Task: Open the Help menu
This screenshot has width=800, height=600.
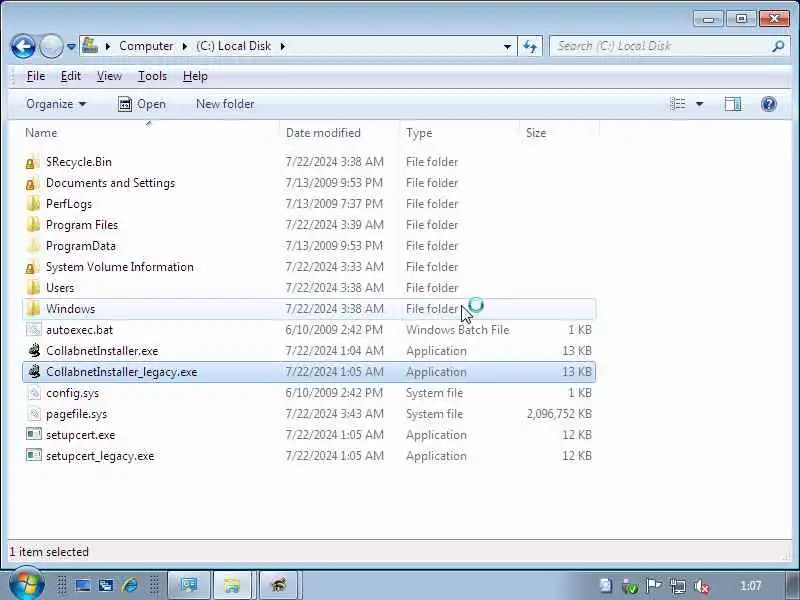Action: pos(195,76)
